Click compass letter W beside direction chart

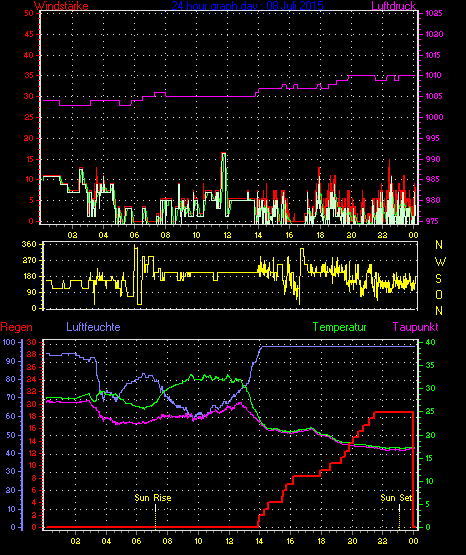[440, 262]
